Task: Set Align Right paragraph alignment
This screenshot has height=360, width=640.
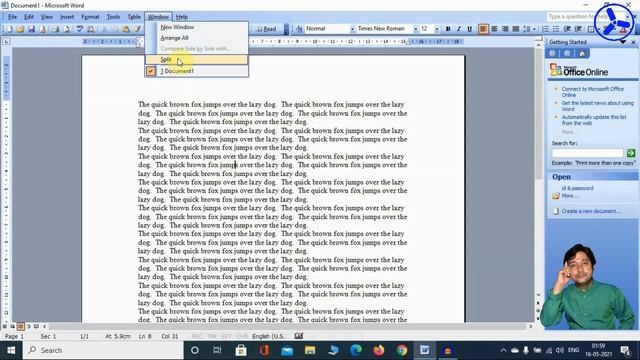Action: [x=505, y=29]
